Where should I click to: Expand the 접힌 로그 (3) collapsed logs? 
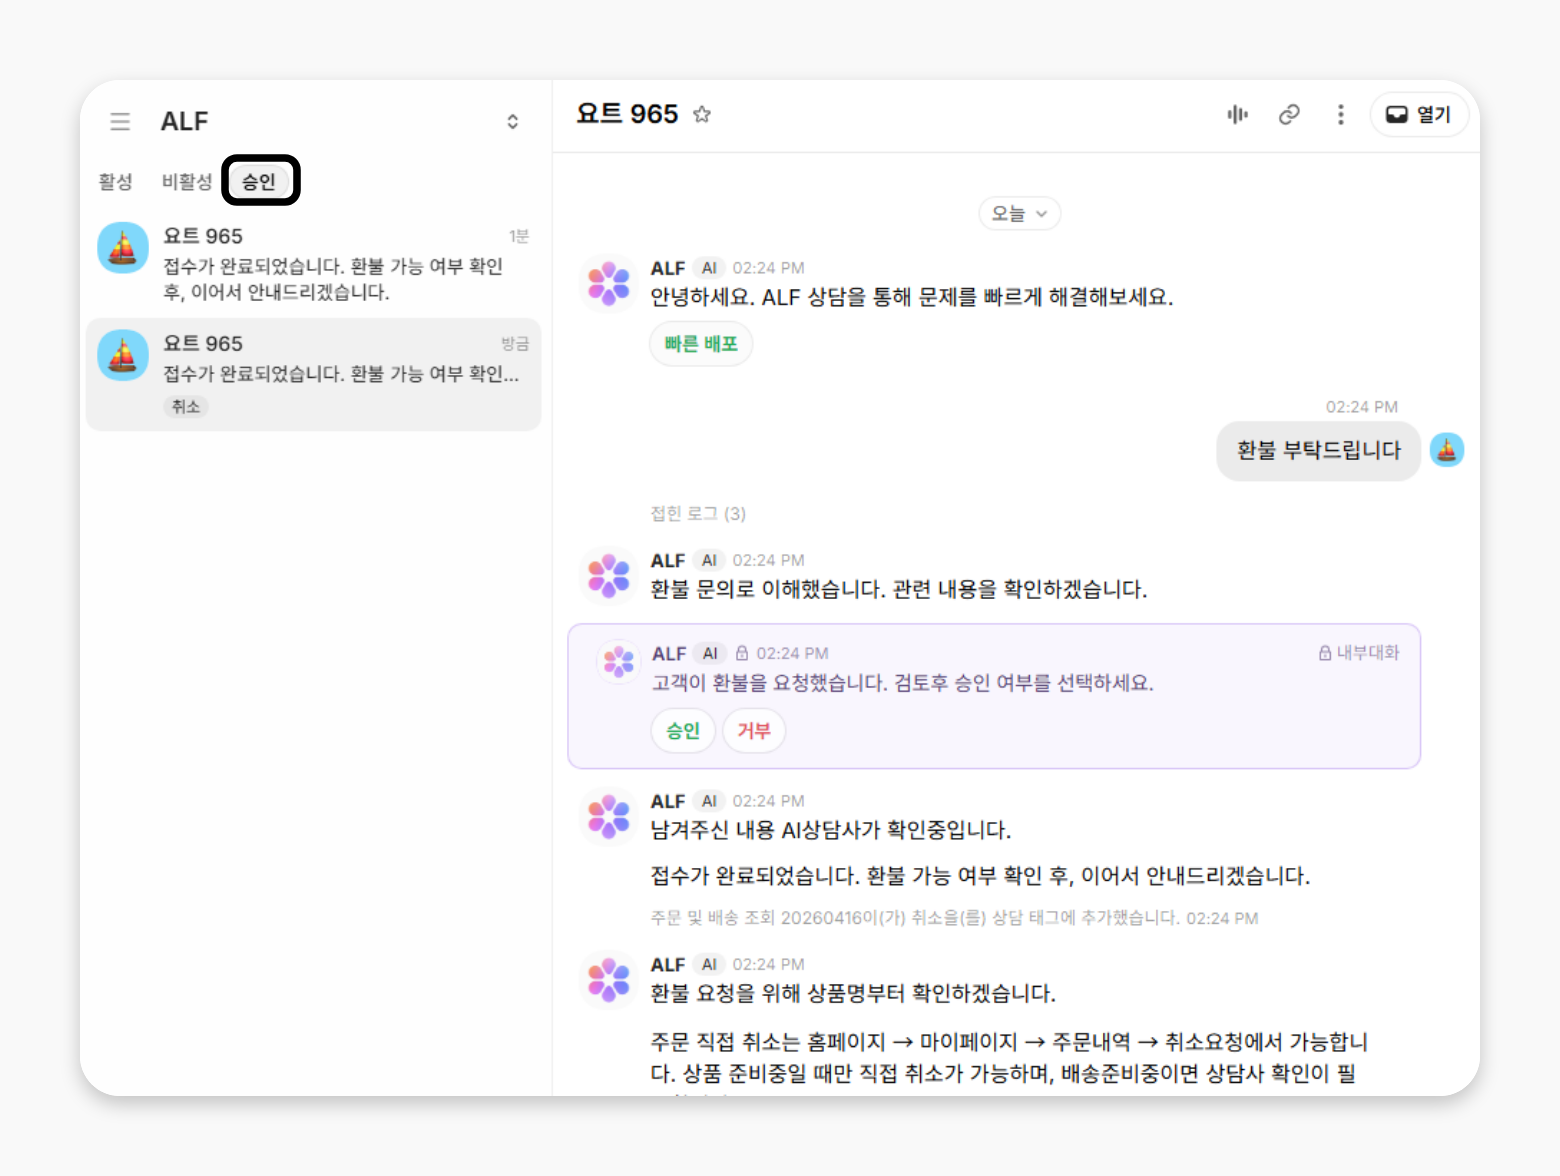(698, 513)
